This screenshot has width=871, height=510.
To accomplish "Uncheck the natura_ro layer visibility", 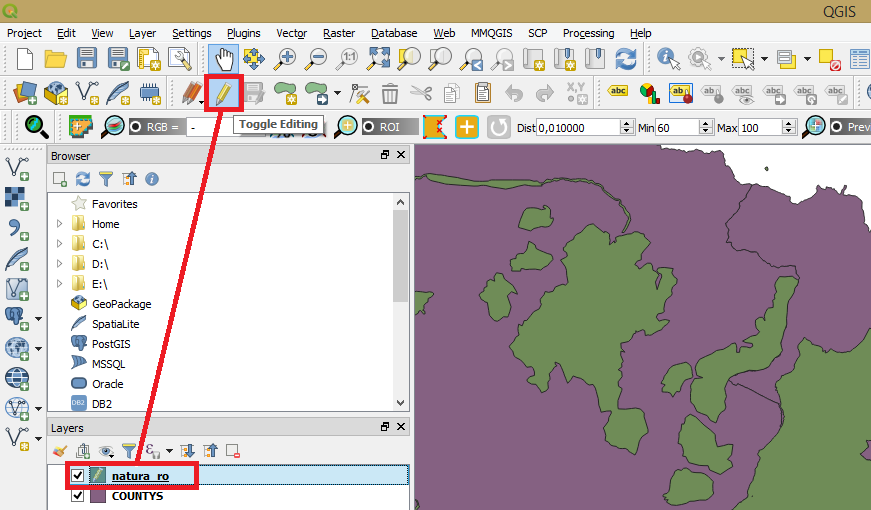I will [x=78, y=476].
